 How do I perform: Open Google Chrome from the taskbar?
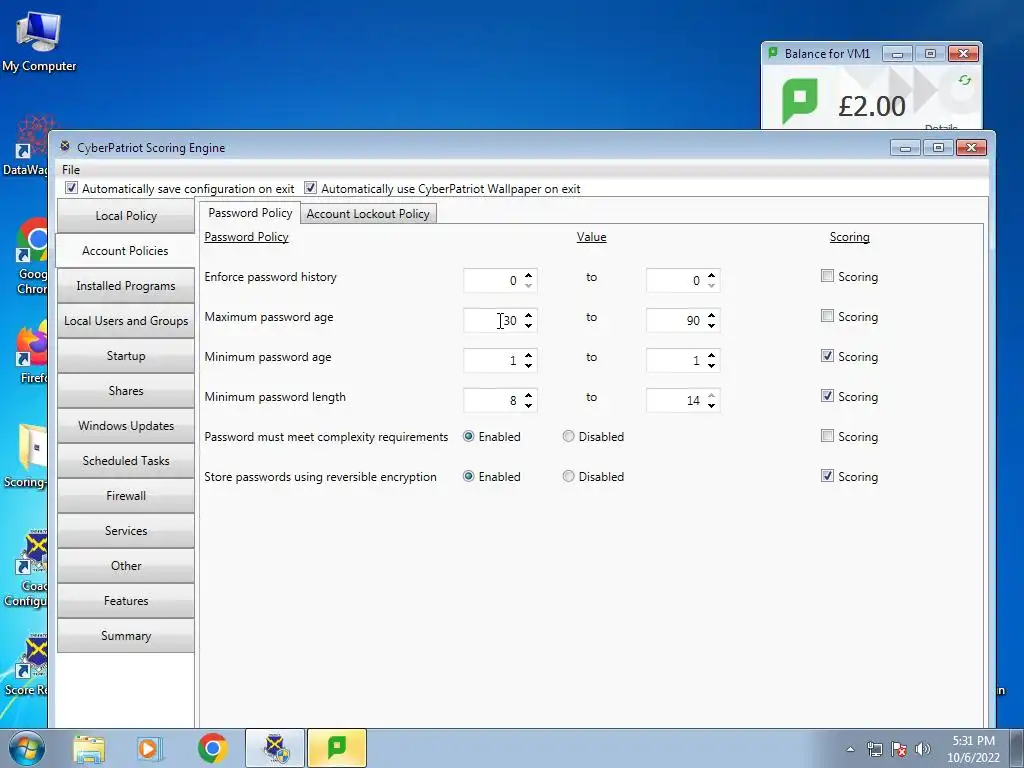click(212, 748)
